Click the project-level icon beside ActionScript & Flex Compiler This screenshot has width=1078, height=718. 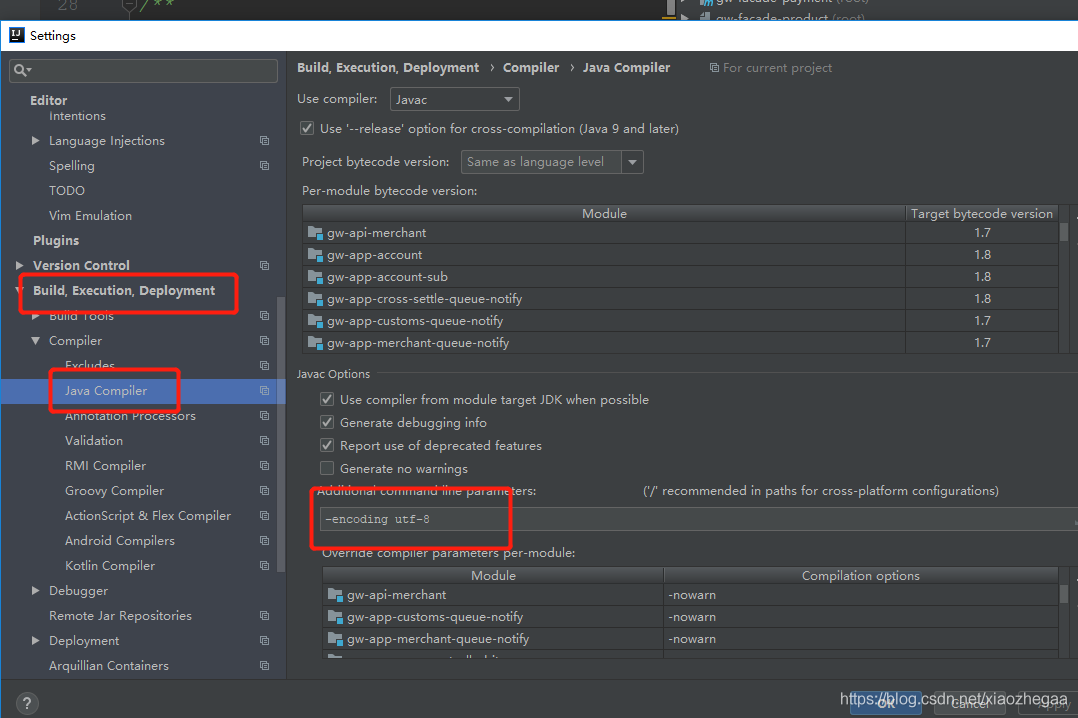click(x=264, y=515)
